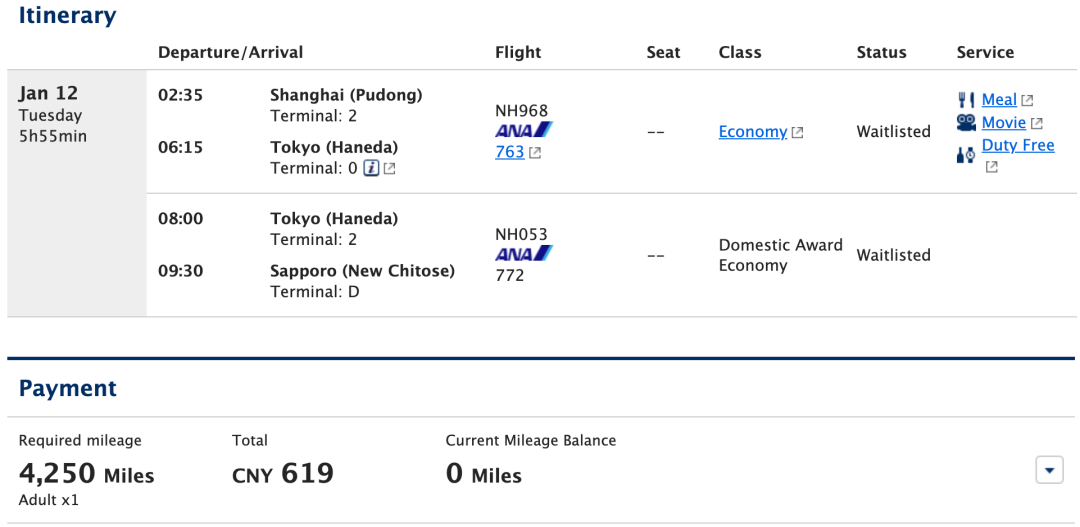Image resolution: width=1080 pixels, height=527 pixels.
Task: Open the Economy class link
Action: (752, 132)
